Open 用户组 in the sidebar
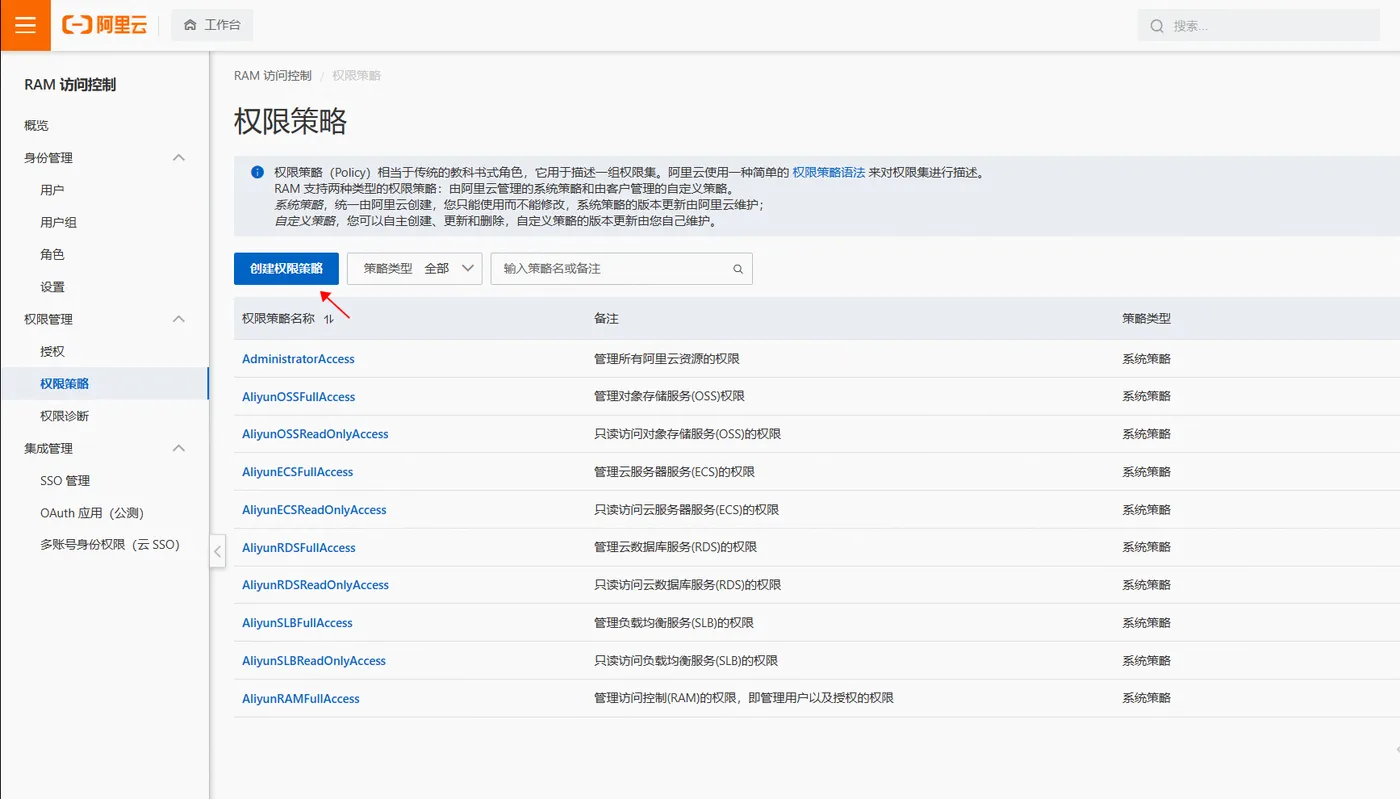The height and width of the screenshot is (799, 1400). point(58,222)
